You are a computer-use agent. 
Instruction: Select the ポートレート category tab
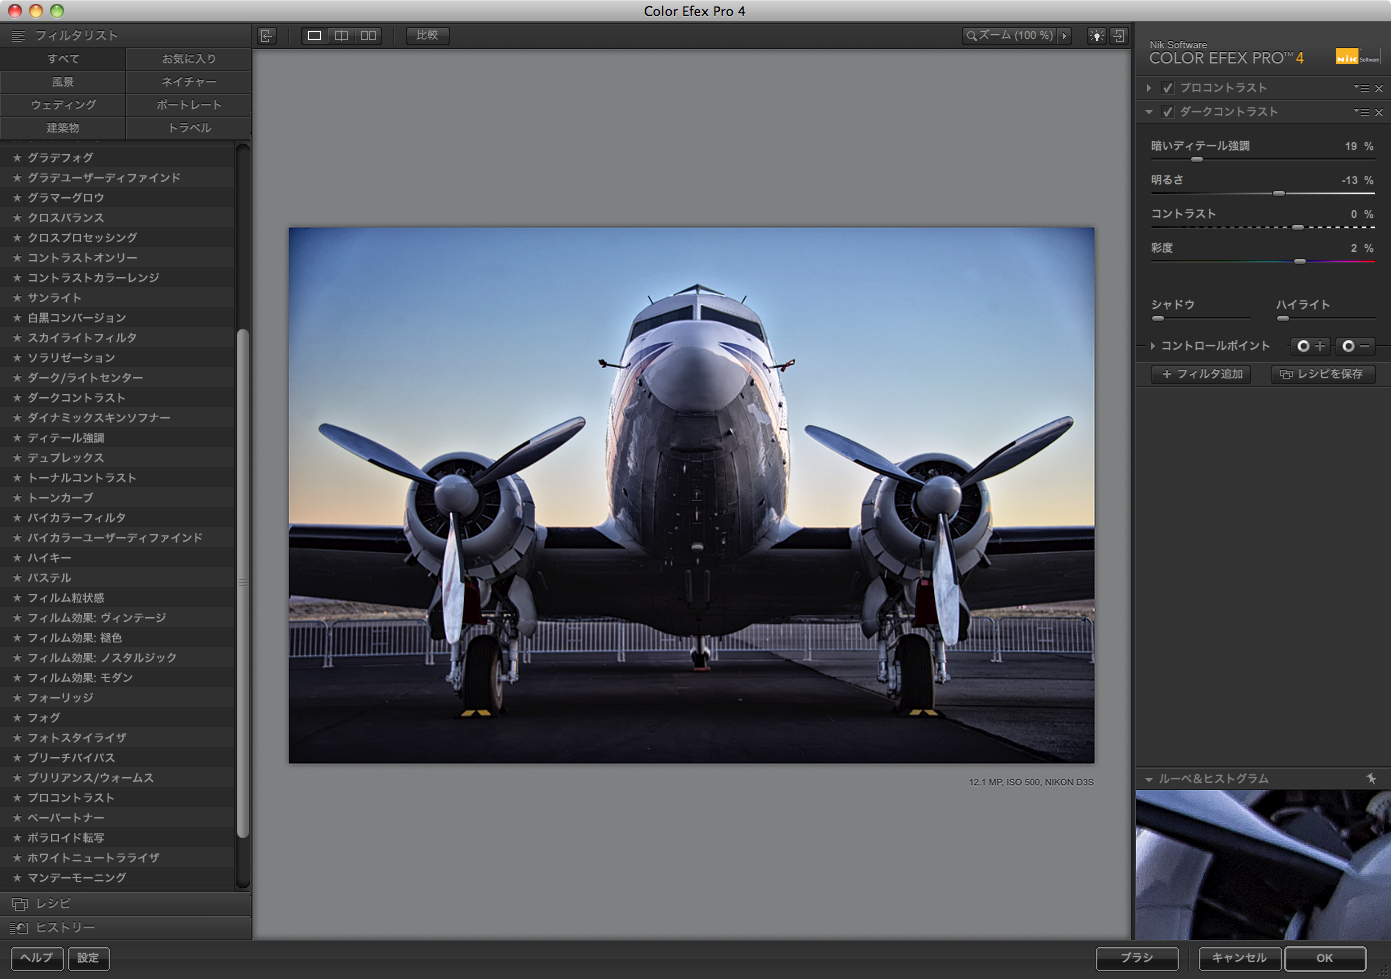coord(188,104)
